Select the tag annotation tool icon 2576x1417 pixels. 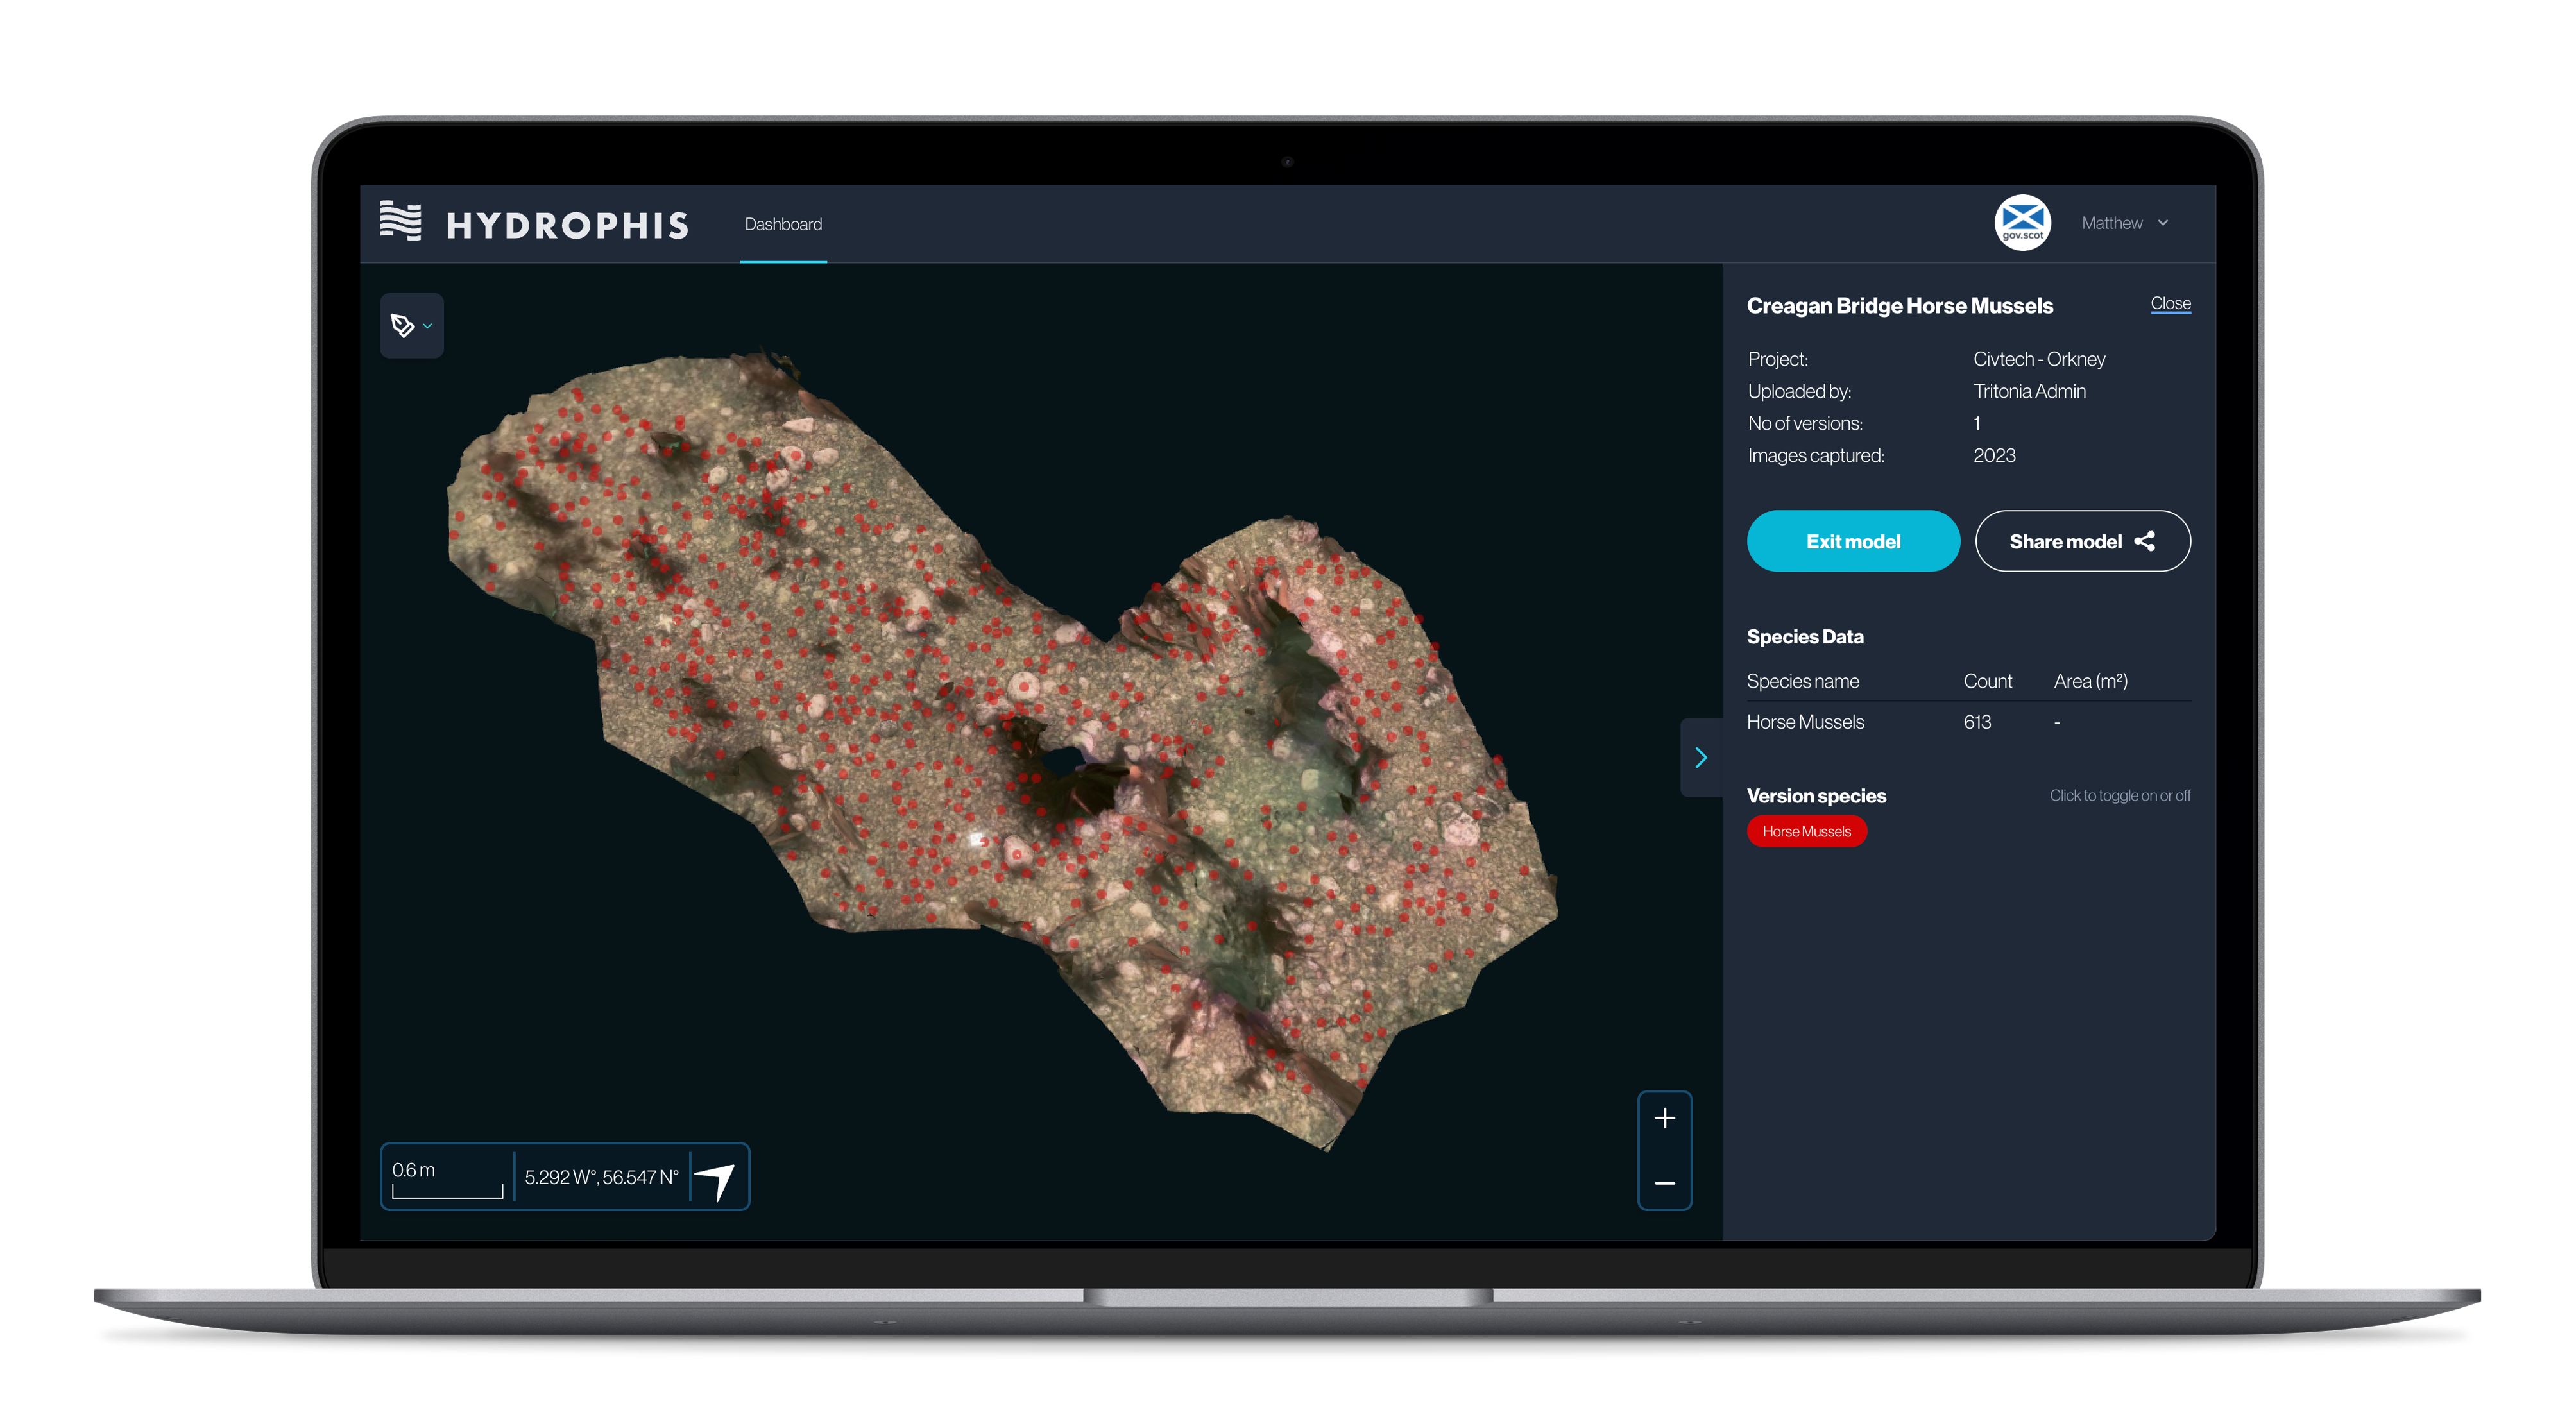402,326
